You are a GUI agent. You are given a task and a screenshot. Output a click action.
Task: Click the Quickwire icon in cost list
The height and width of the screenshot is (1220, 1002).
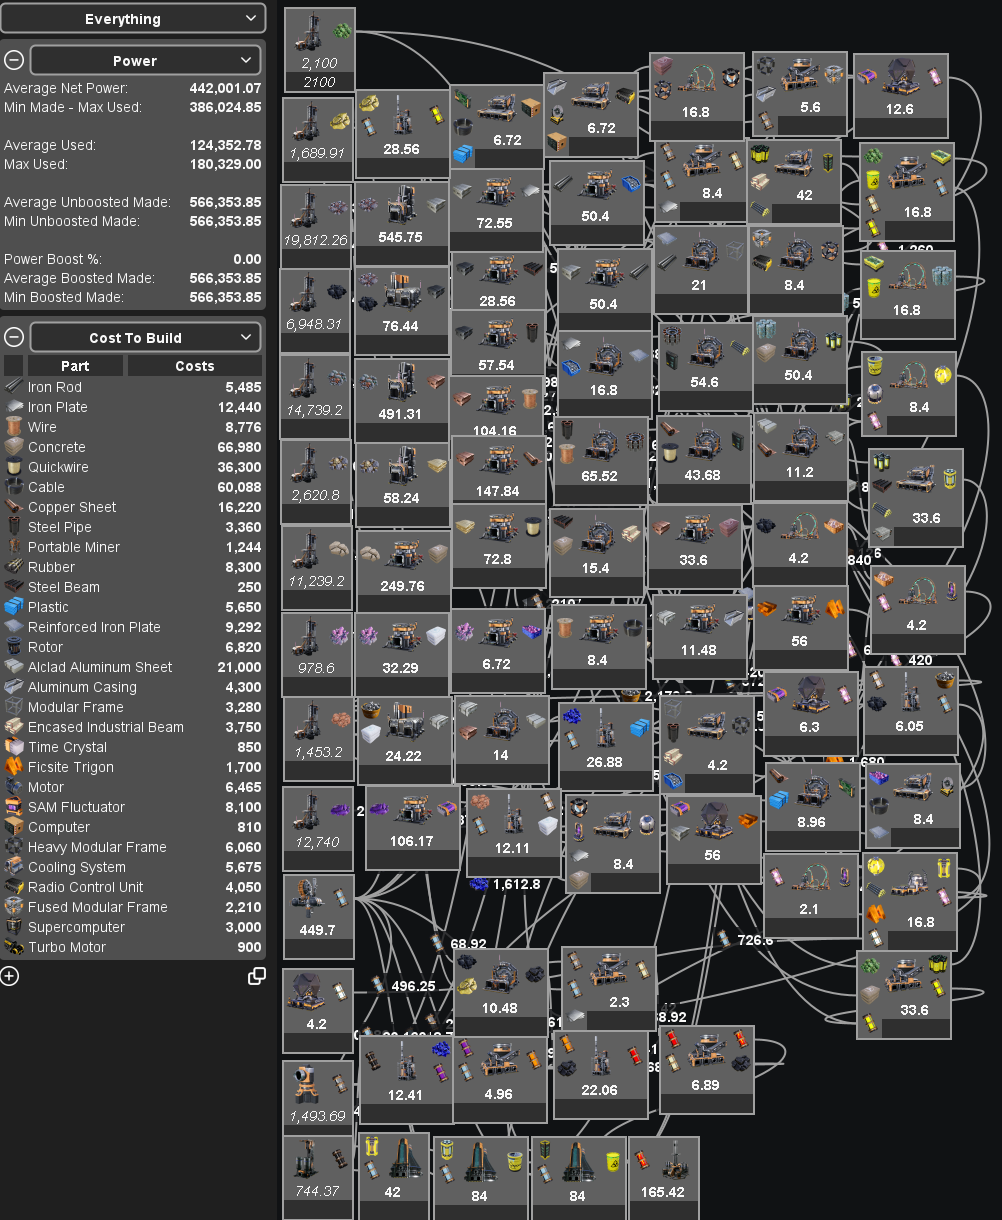[x=14, y=467]
